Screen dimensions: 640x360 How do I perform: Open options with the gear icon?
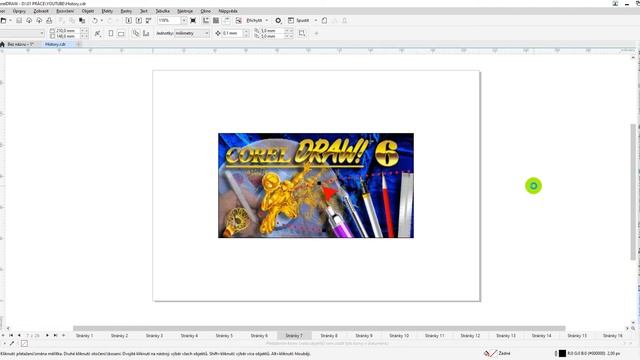(278, 20)
